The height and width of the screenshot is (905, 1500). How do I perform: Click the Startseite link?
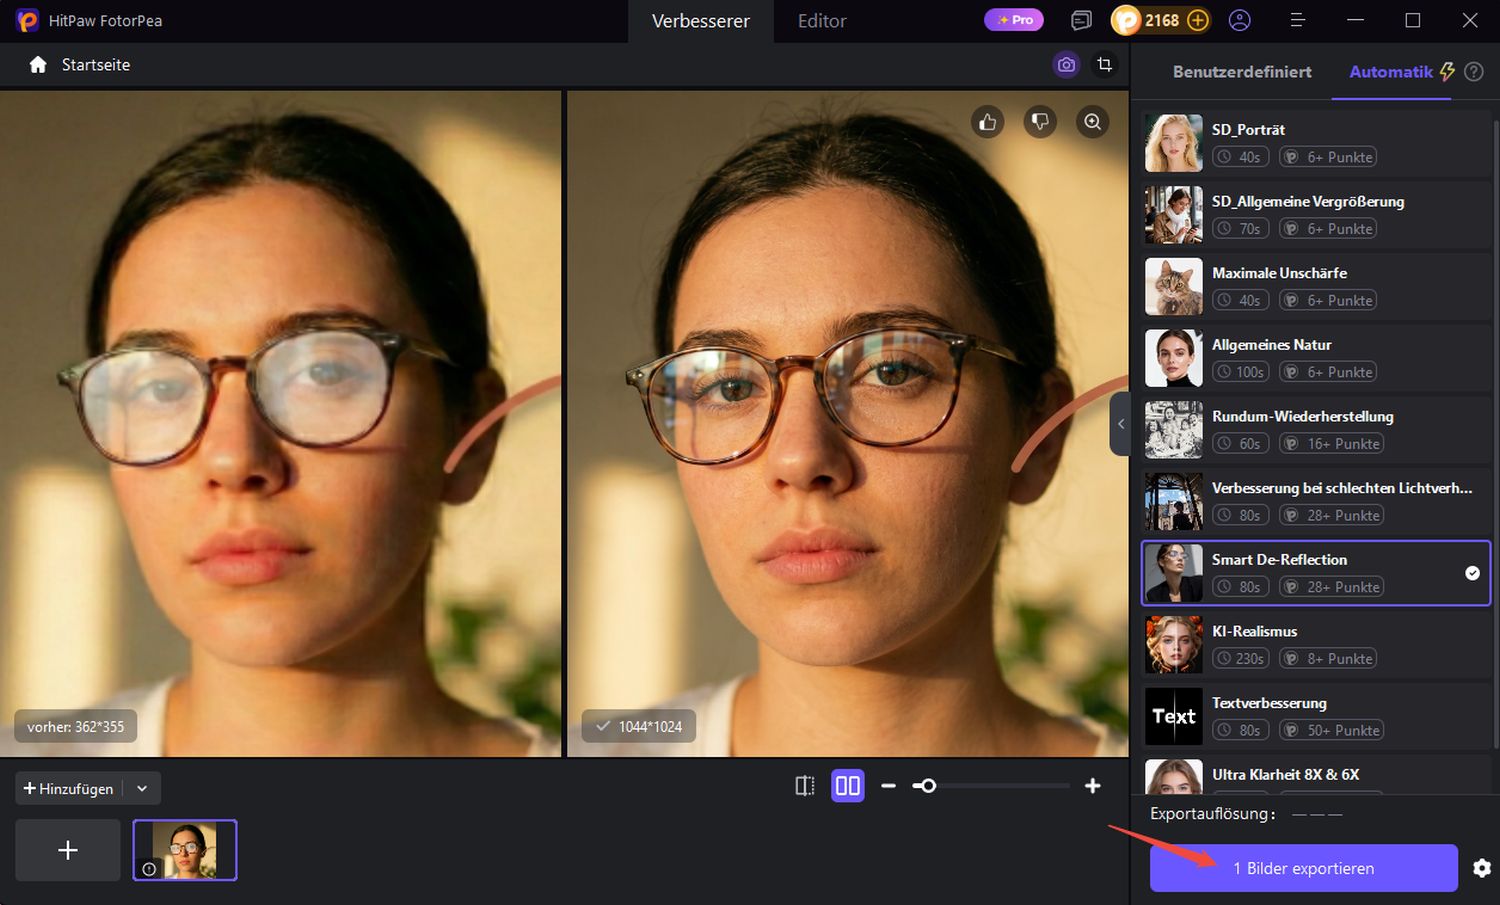[x=96, y=65]
